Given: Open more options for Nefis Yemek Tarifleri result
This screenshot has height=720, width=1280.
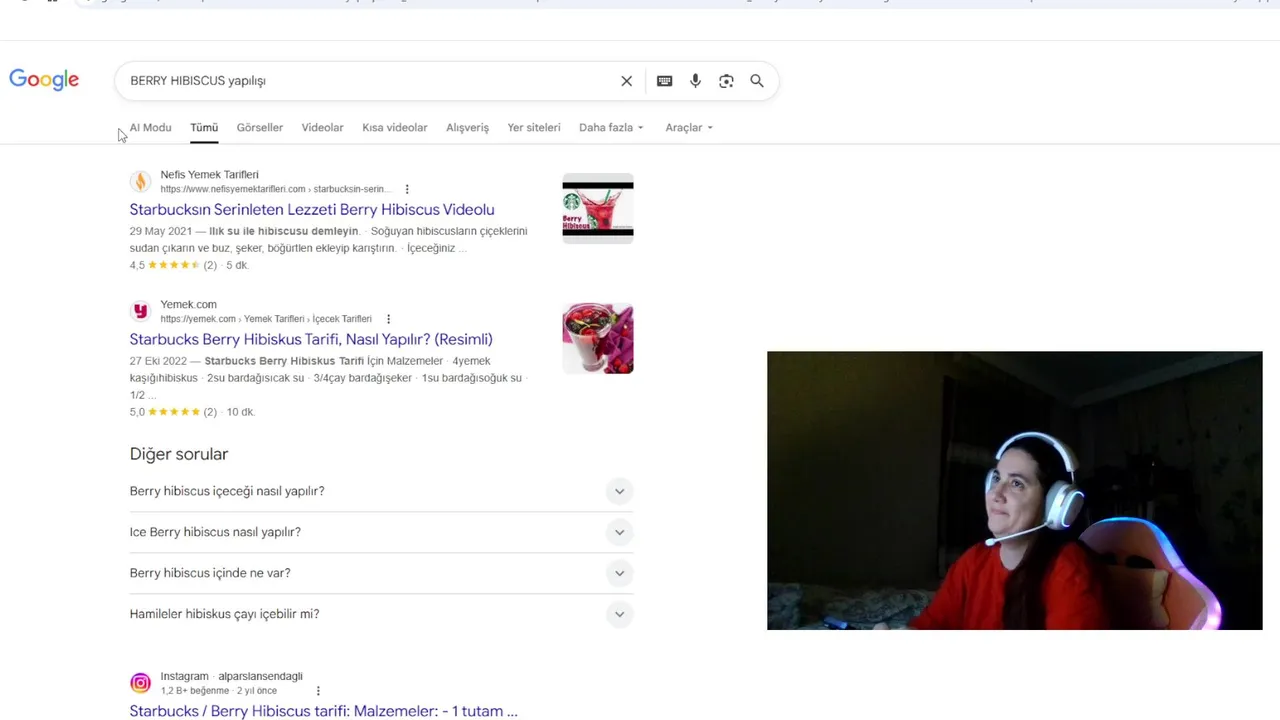Looking at the screenshot, I should pyautogui.click(x=406, y=189).
